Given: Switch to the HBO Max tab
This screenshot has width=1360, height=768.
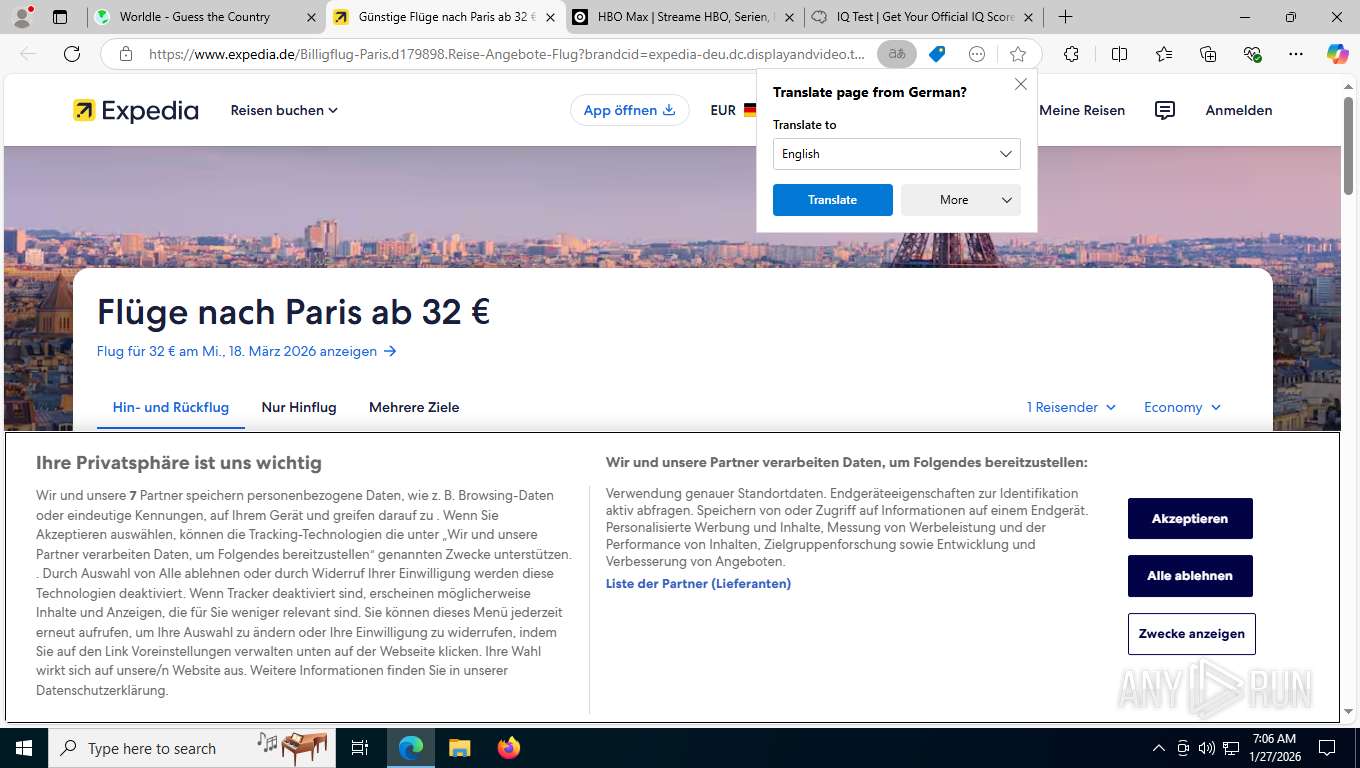Looking at the screenshot, I should pos(684,17).
